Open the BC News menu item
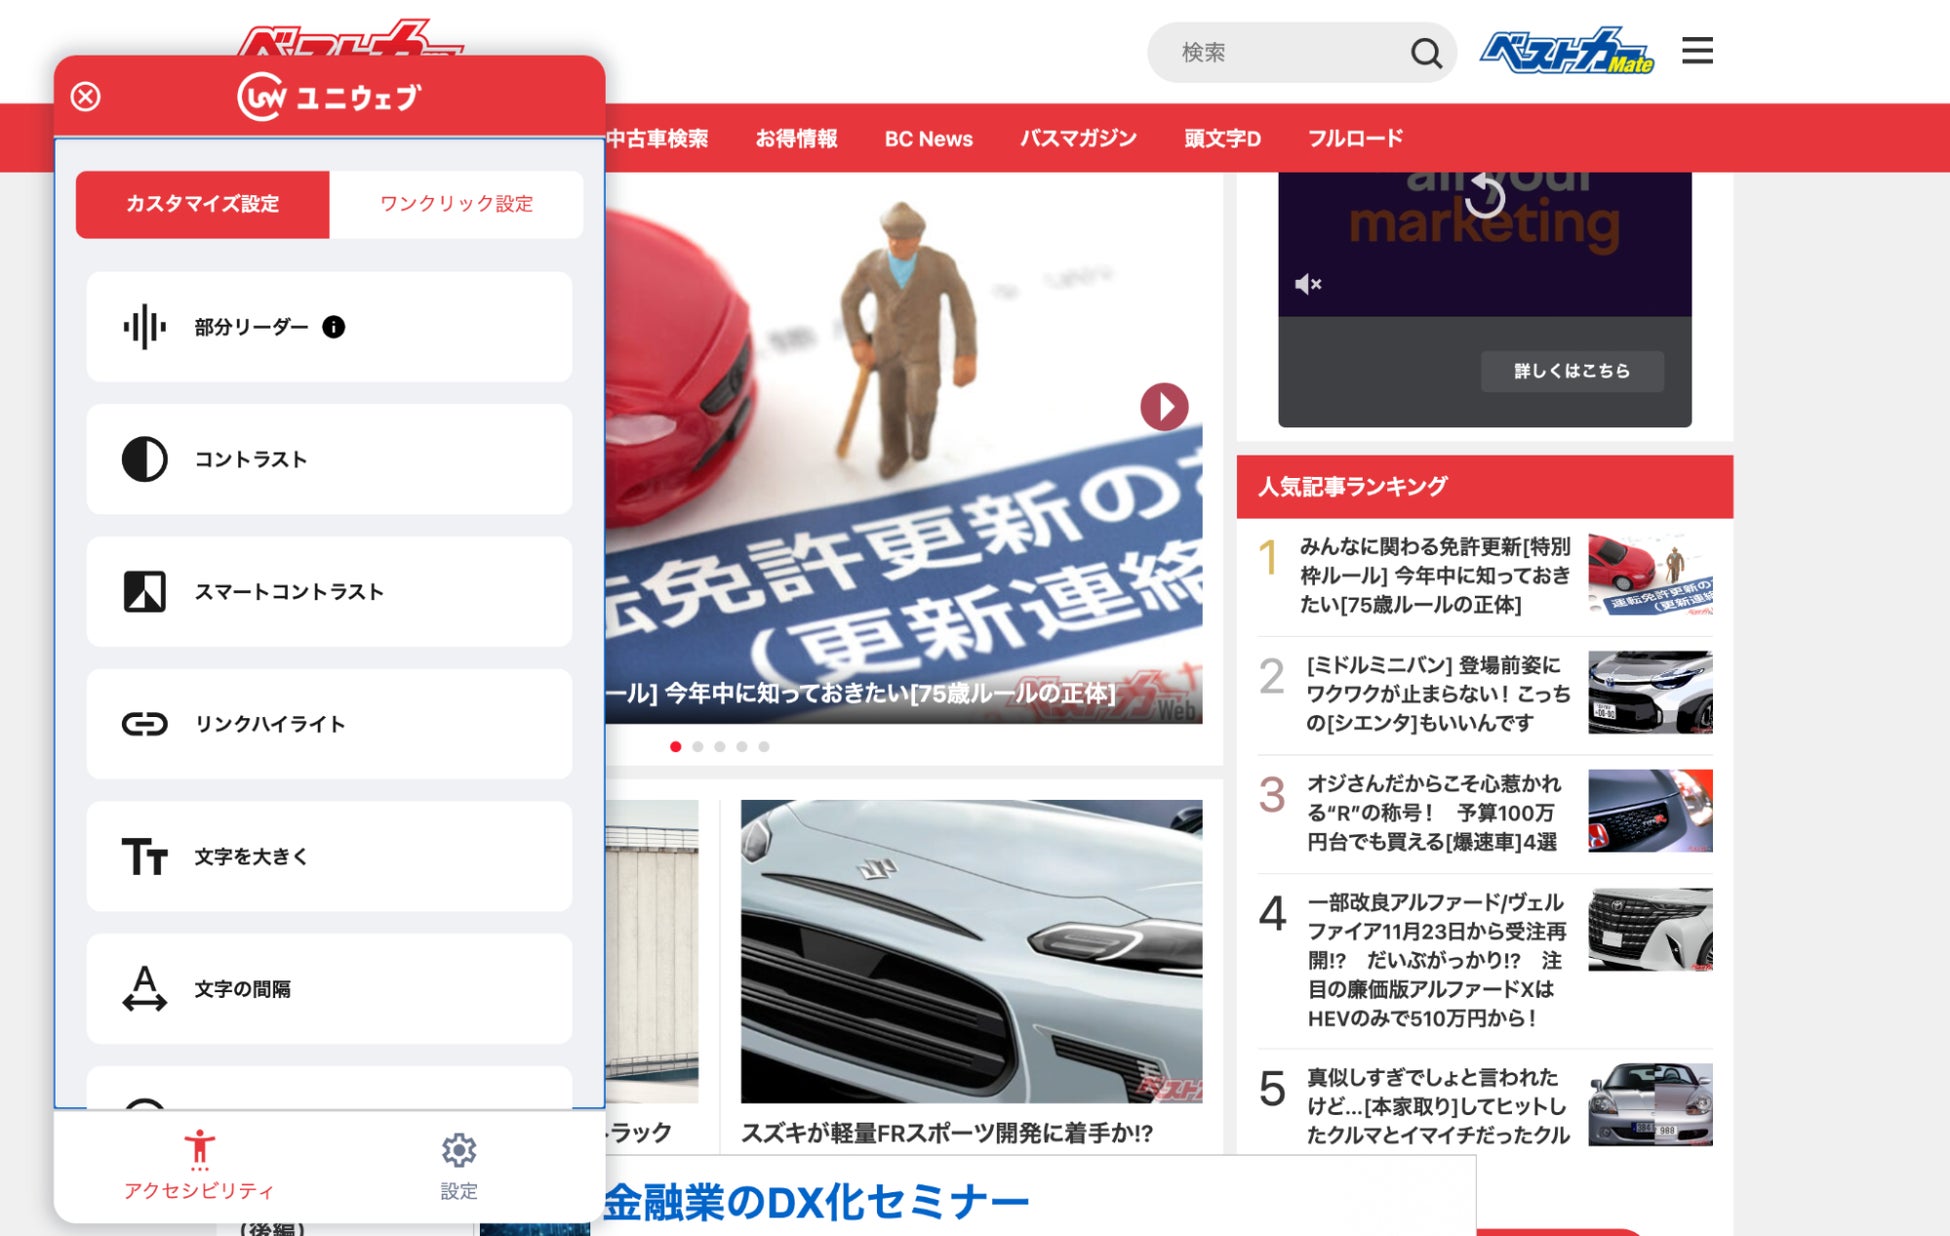The height and width of the screenshot is (1236, 1950). tap(928, 139)
